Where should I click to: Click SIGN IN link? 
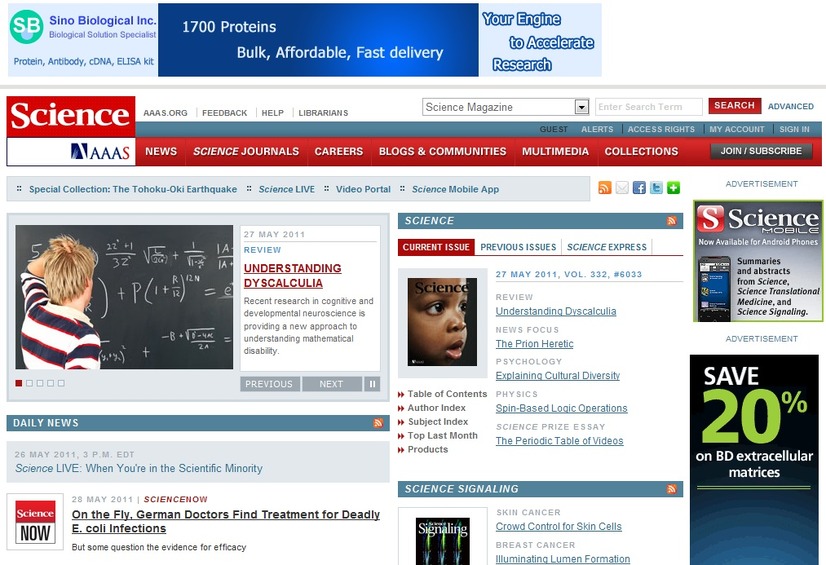(794, 129)
